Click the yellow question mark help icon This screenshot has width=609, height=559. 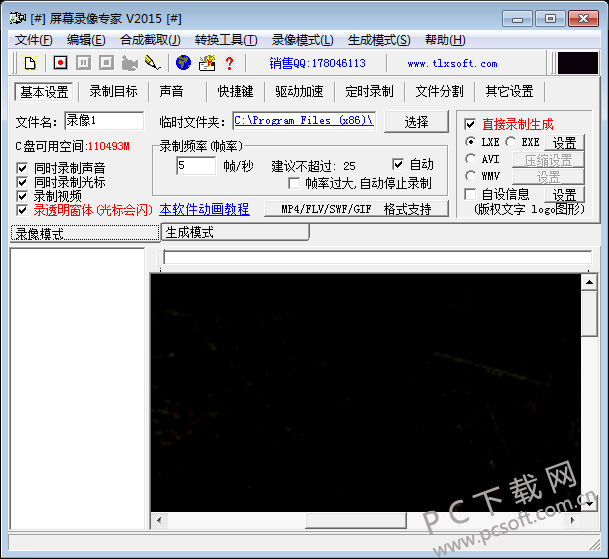coord(230,63)
